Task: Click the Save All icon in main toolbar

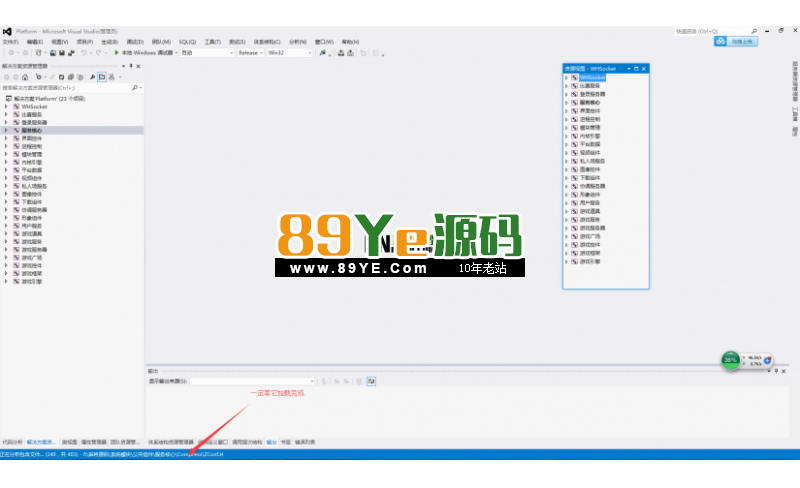Action: point(71,53)
